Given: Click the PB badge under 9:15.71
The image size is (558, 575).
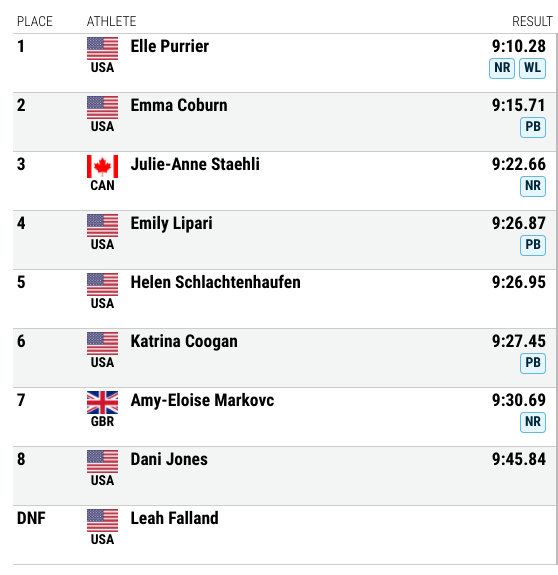Looking at the screenshot, I should (533, 127).
